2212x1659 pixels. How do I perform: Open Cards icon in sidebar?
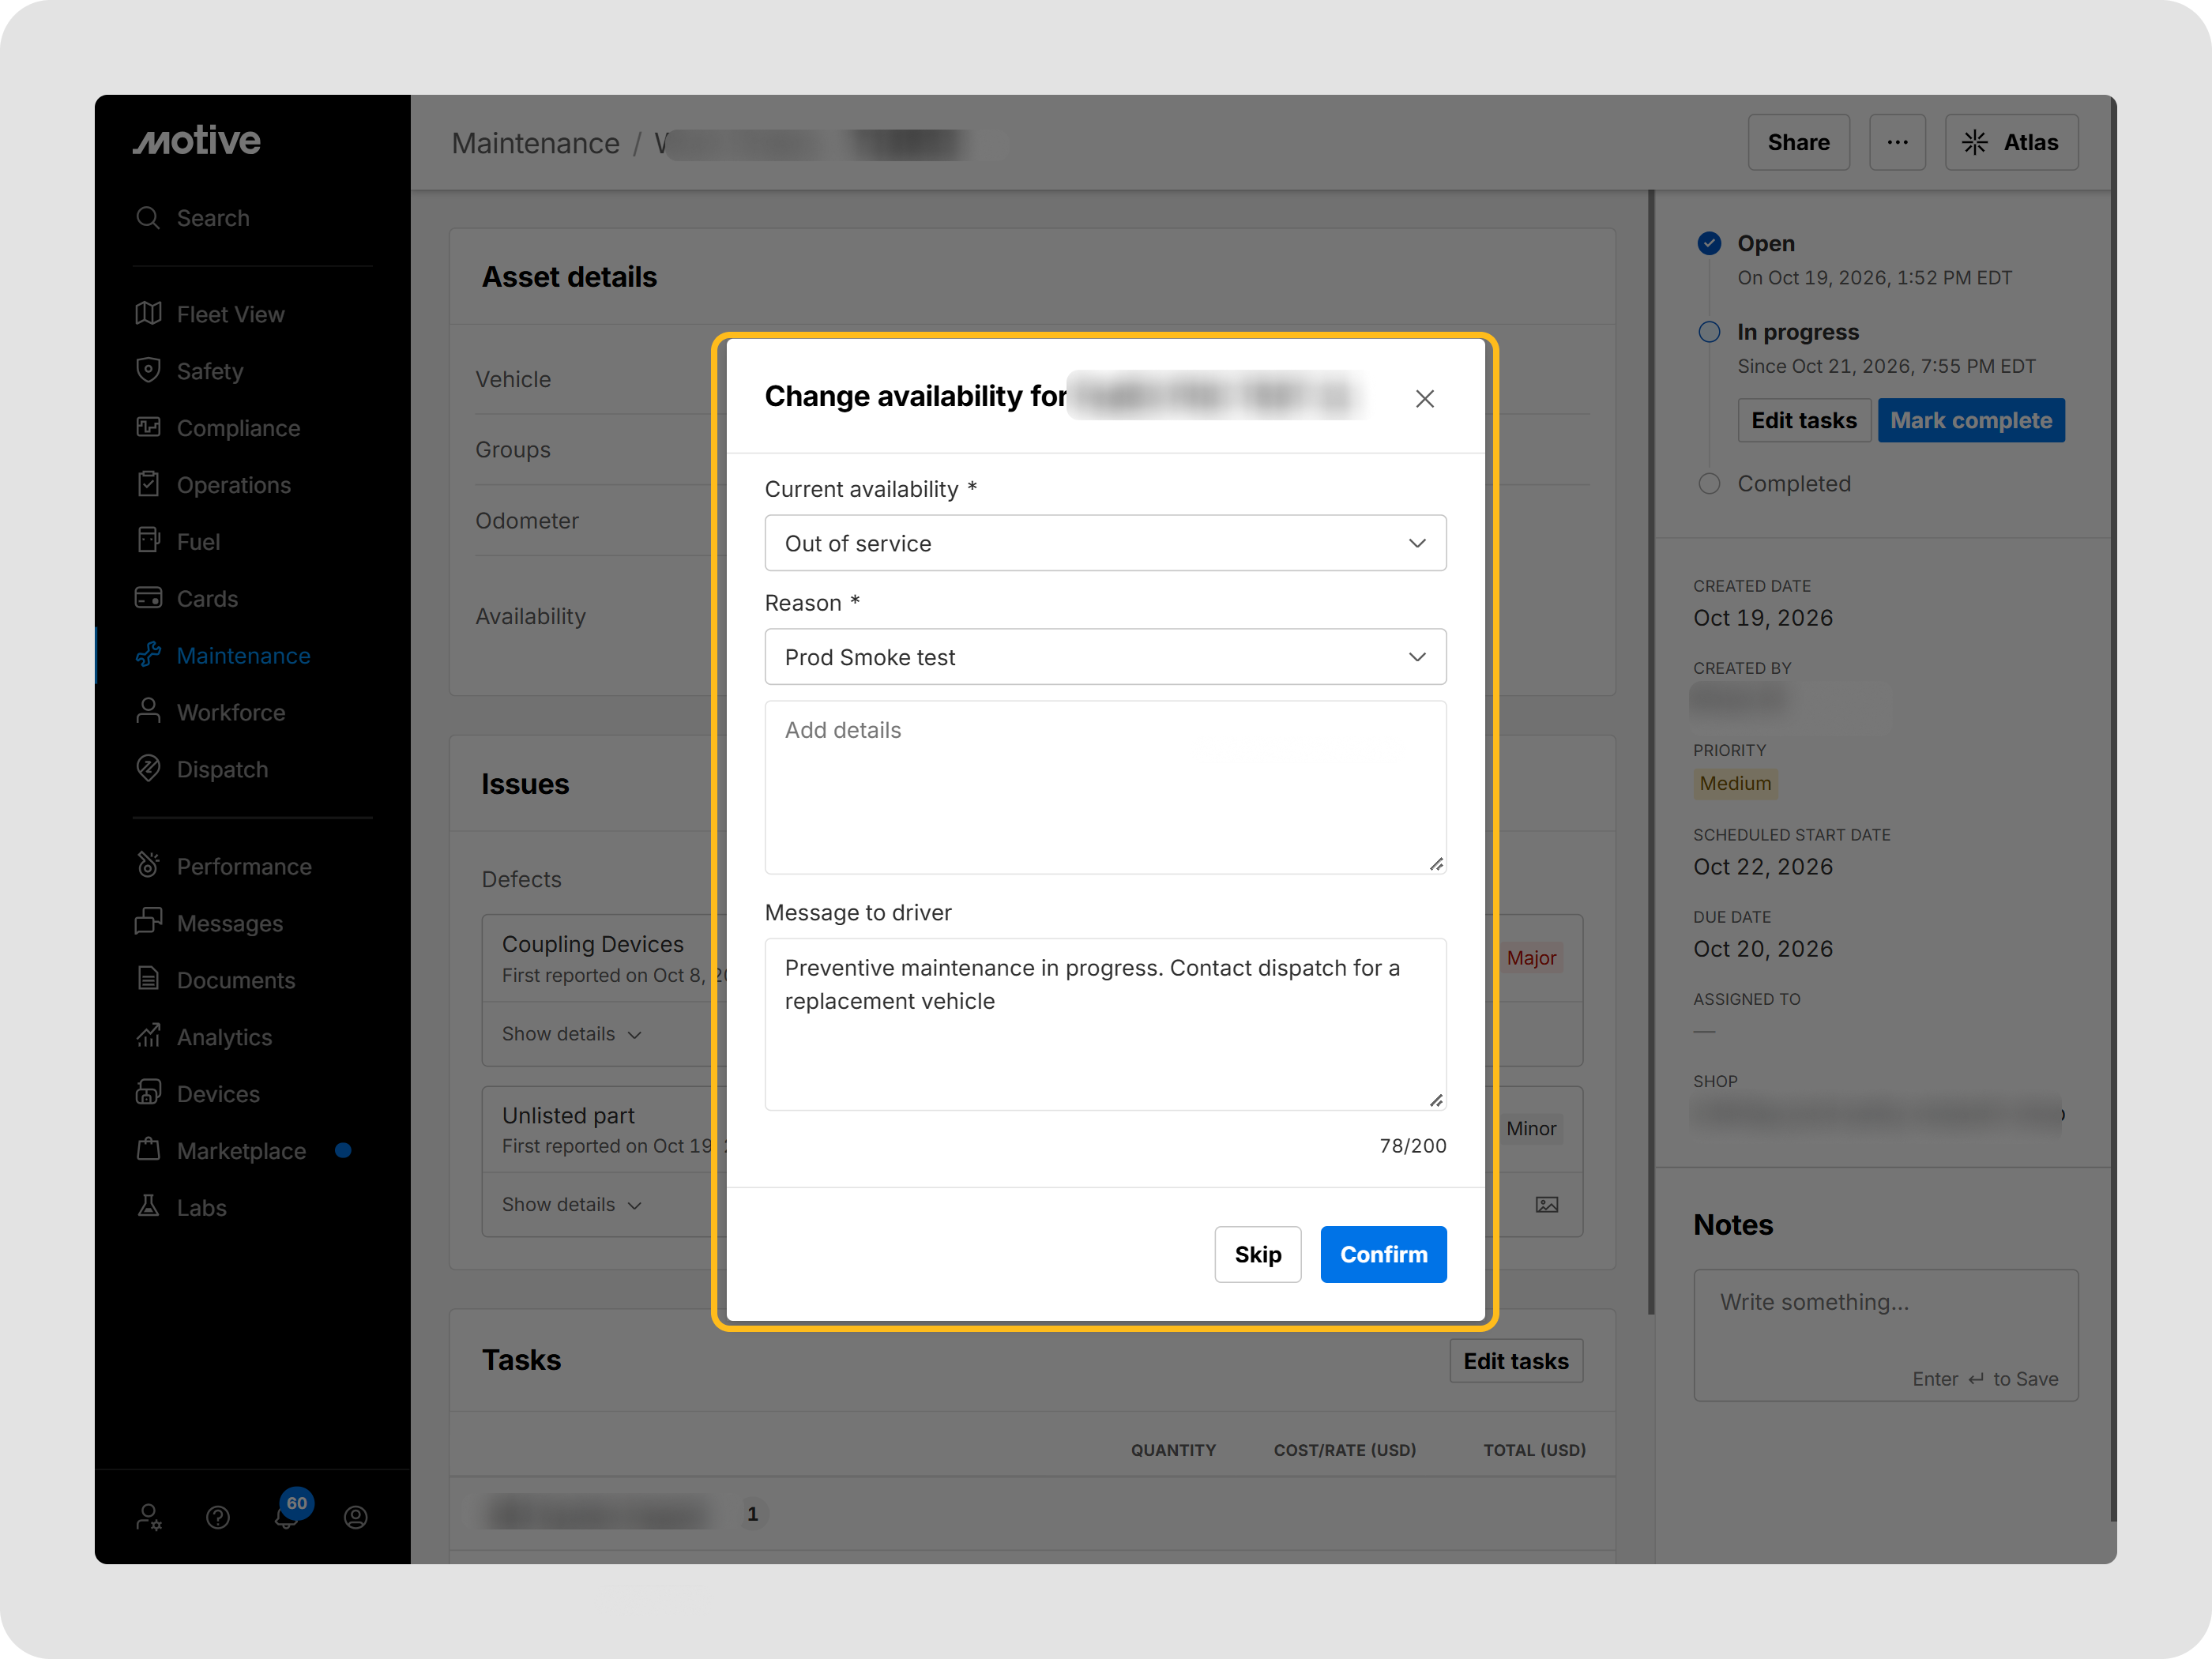pyautogui.click(x=148, y=598)
